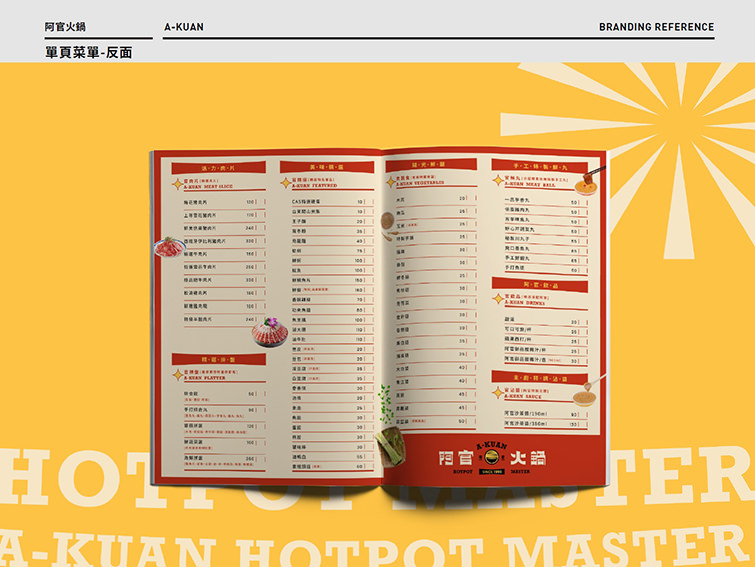
Task: Click the meat platter with purple flower
Action: (270, 332)
